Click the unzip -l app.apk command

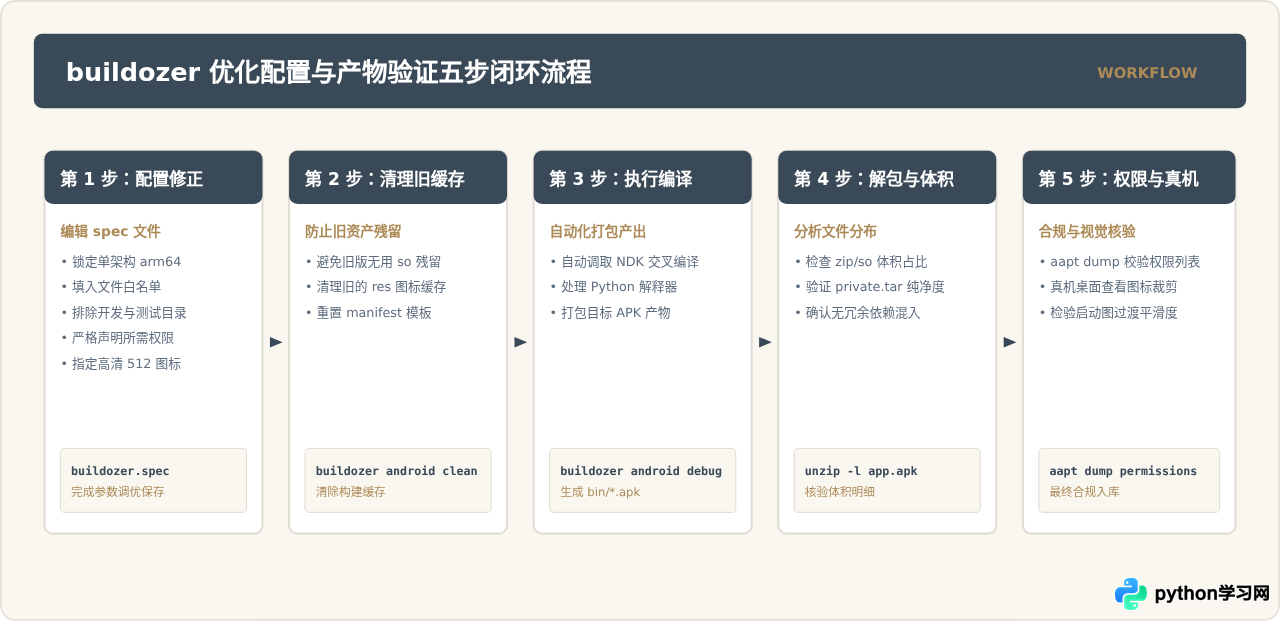click(x=861, y=471)
